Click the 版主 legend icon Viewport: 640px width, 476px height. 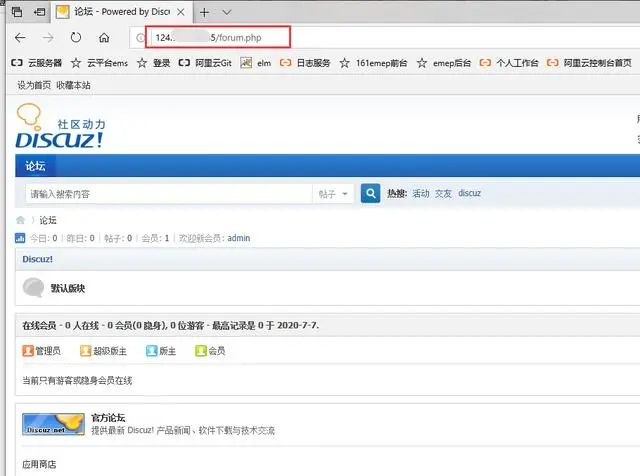coord(151,351)
